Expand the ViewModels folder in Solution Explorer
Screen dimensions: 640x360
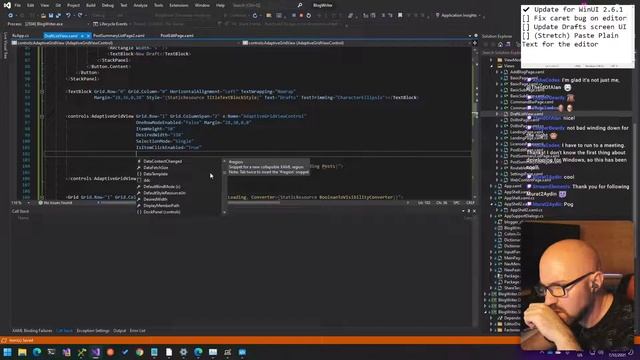click(x=491, y=60)
